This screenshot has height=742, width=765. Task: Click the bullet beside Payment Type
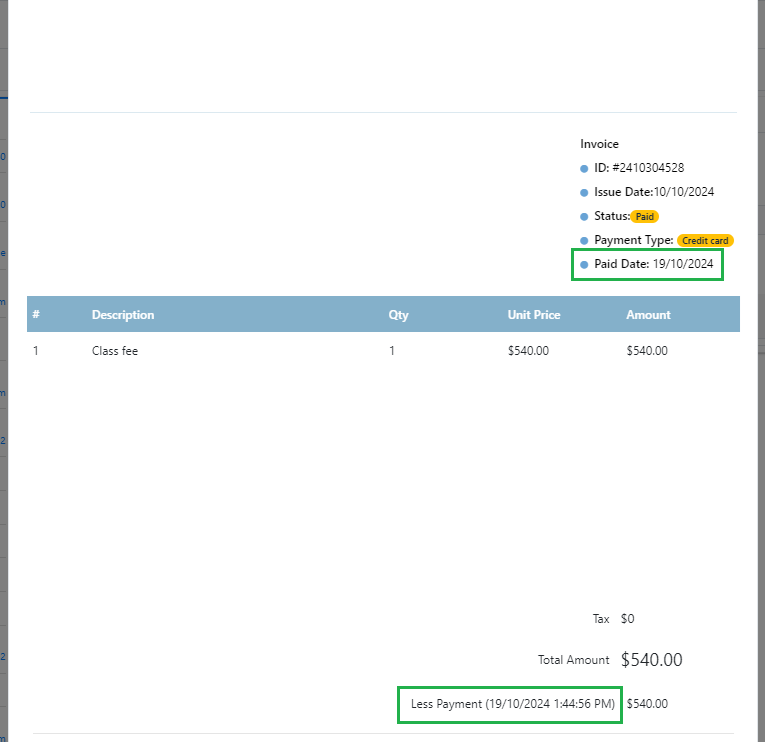584,241
